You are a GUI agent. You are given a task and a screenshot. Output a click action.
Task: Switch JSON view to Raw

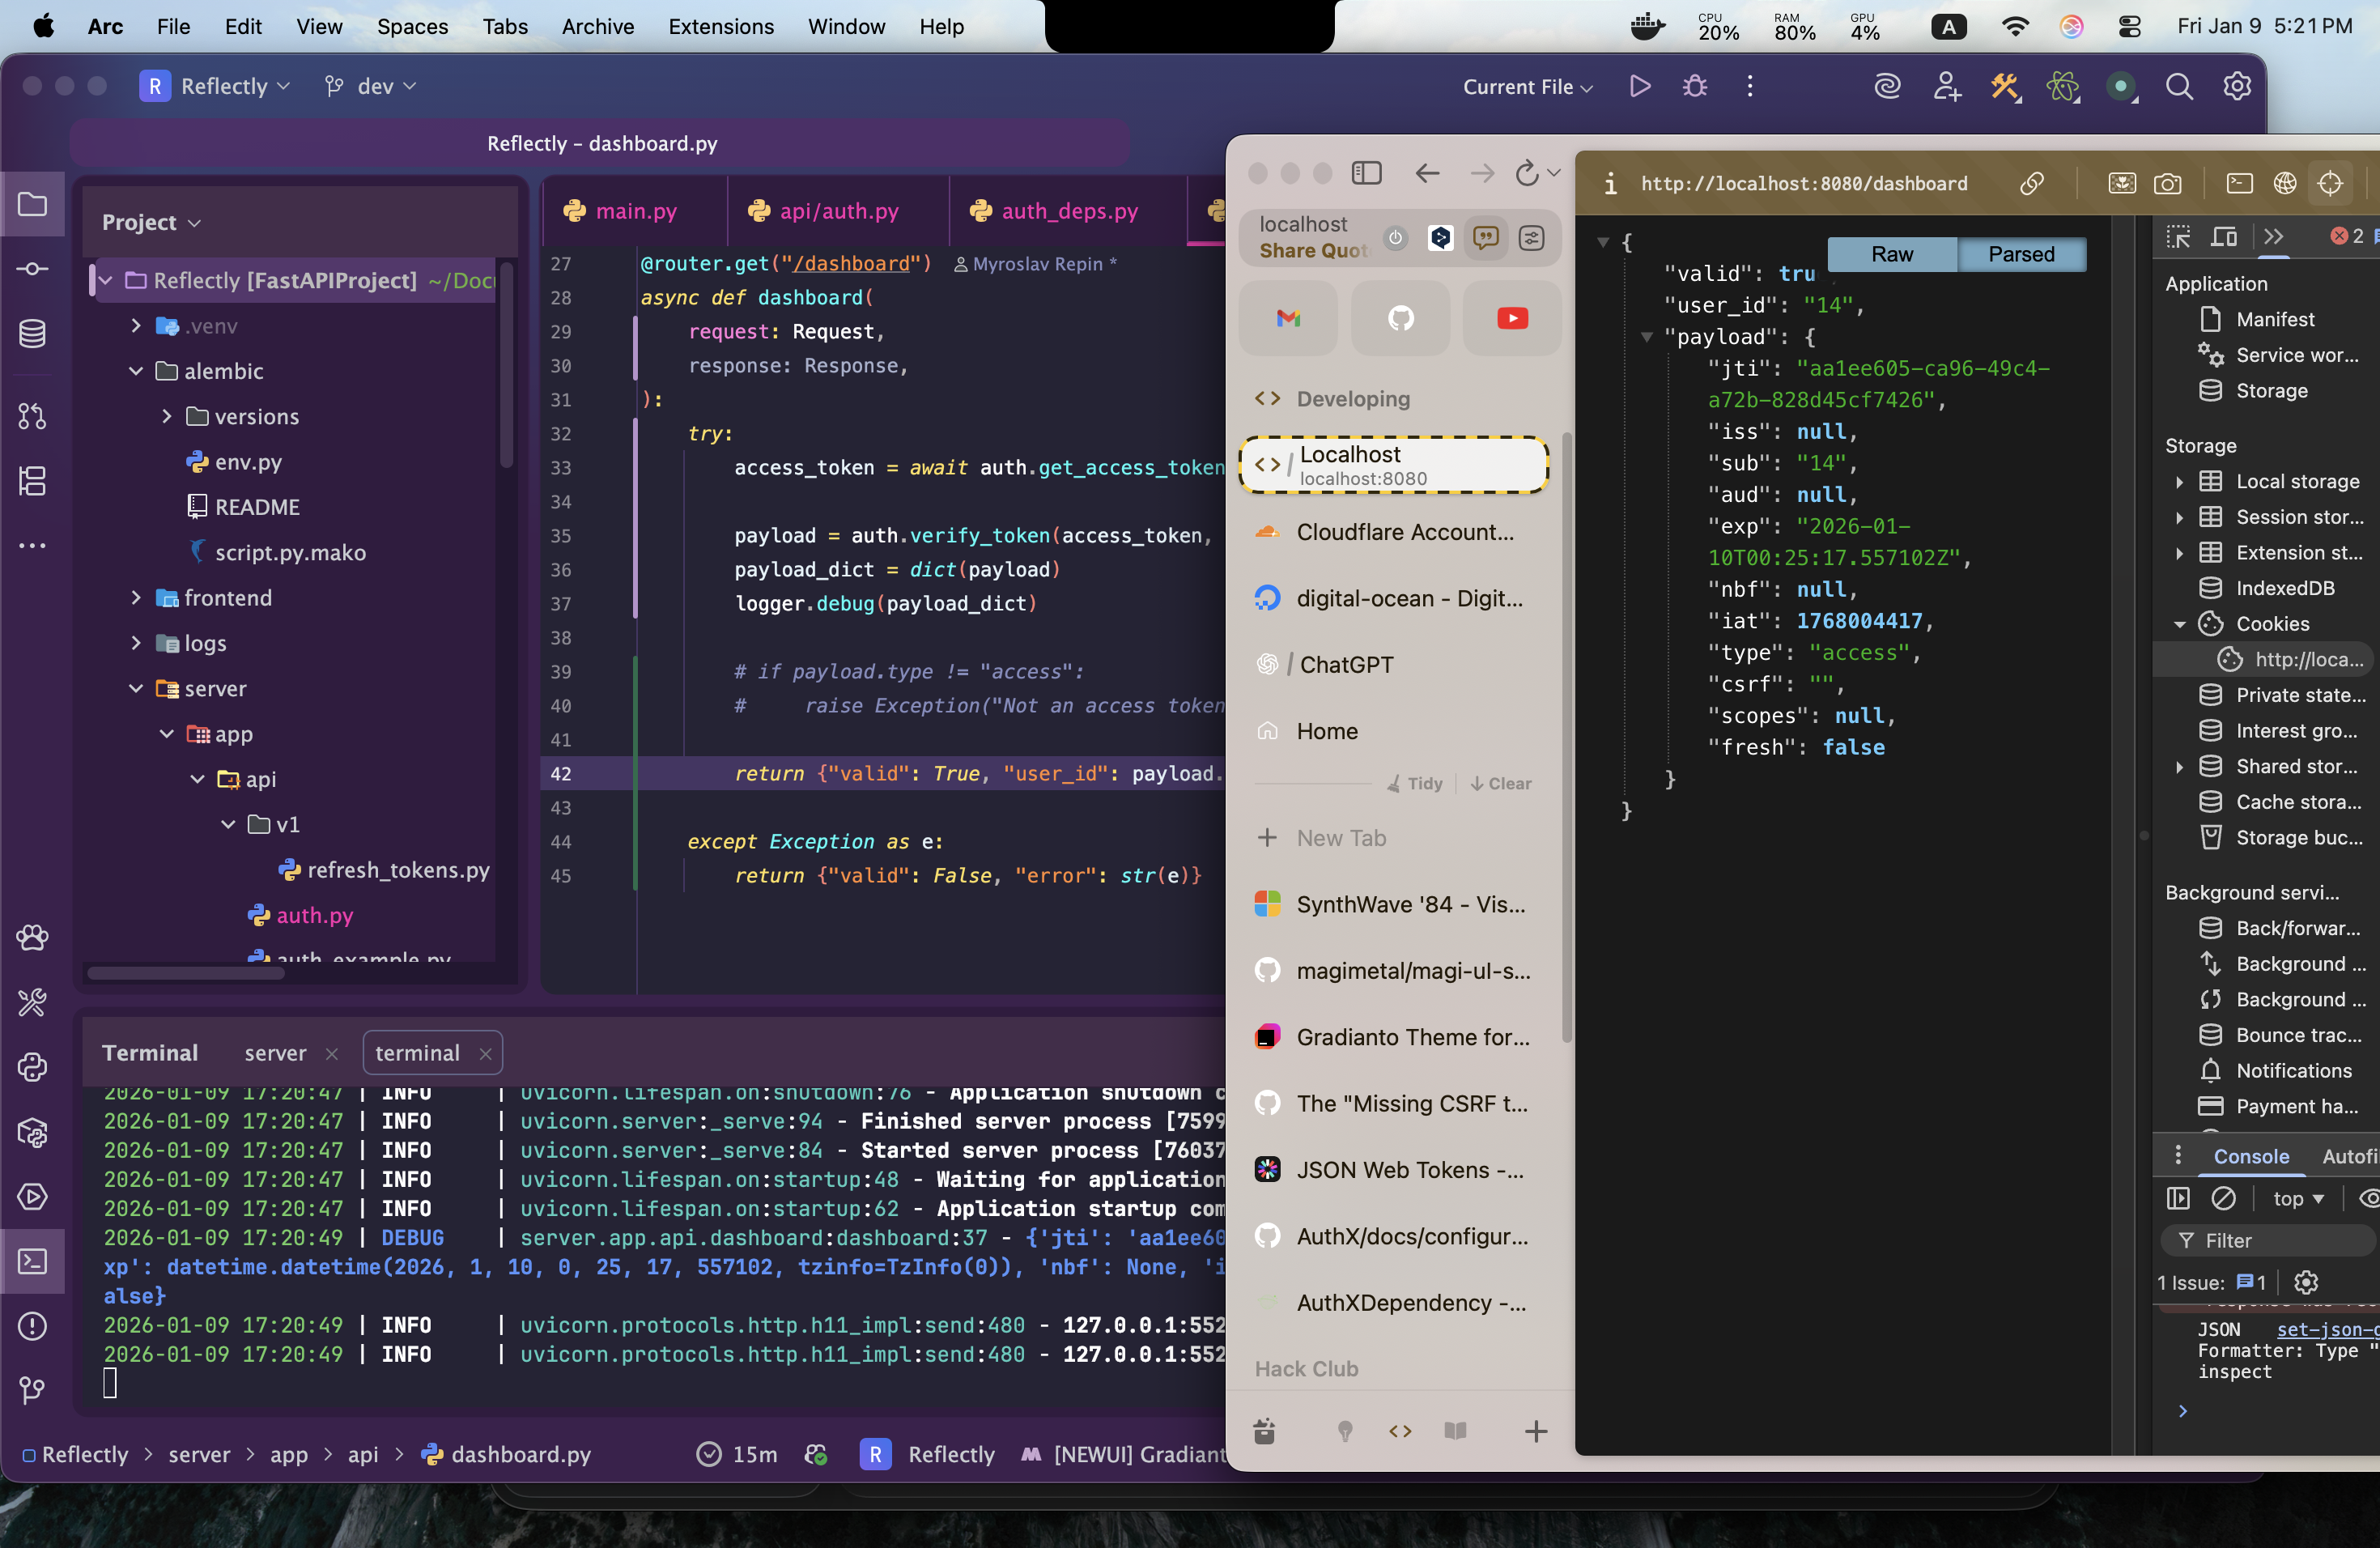click(x=1891, y=254)
